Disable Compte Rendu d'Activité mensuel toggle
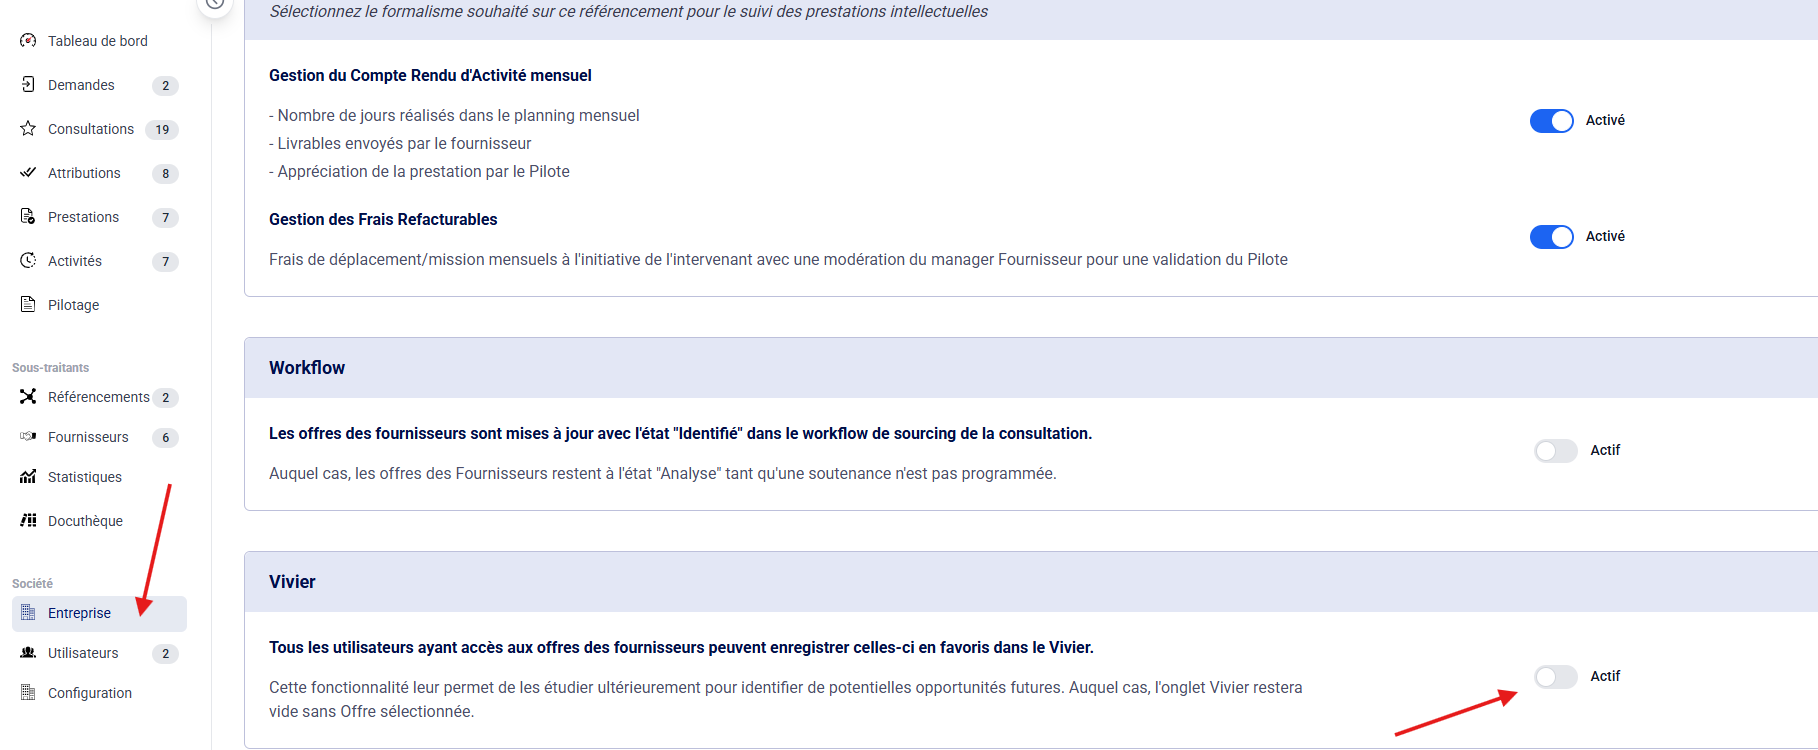Image resolution: width=1818 pixels, height=750 pixels. click(1551, 121)
